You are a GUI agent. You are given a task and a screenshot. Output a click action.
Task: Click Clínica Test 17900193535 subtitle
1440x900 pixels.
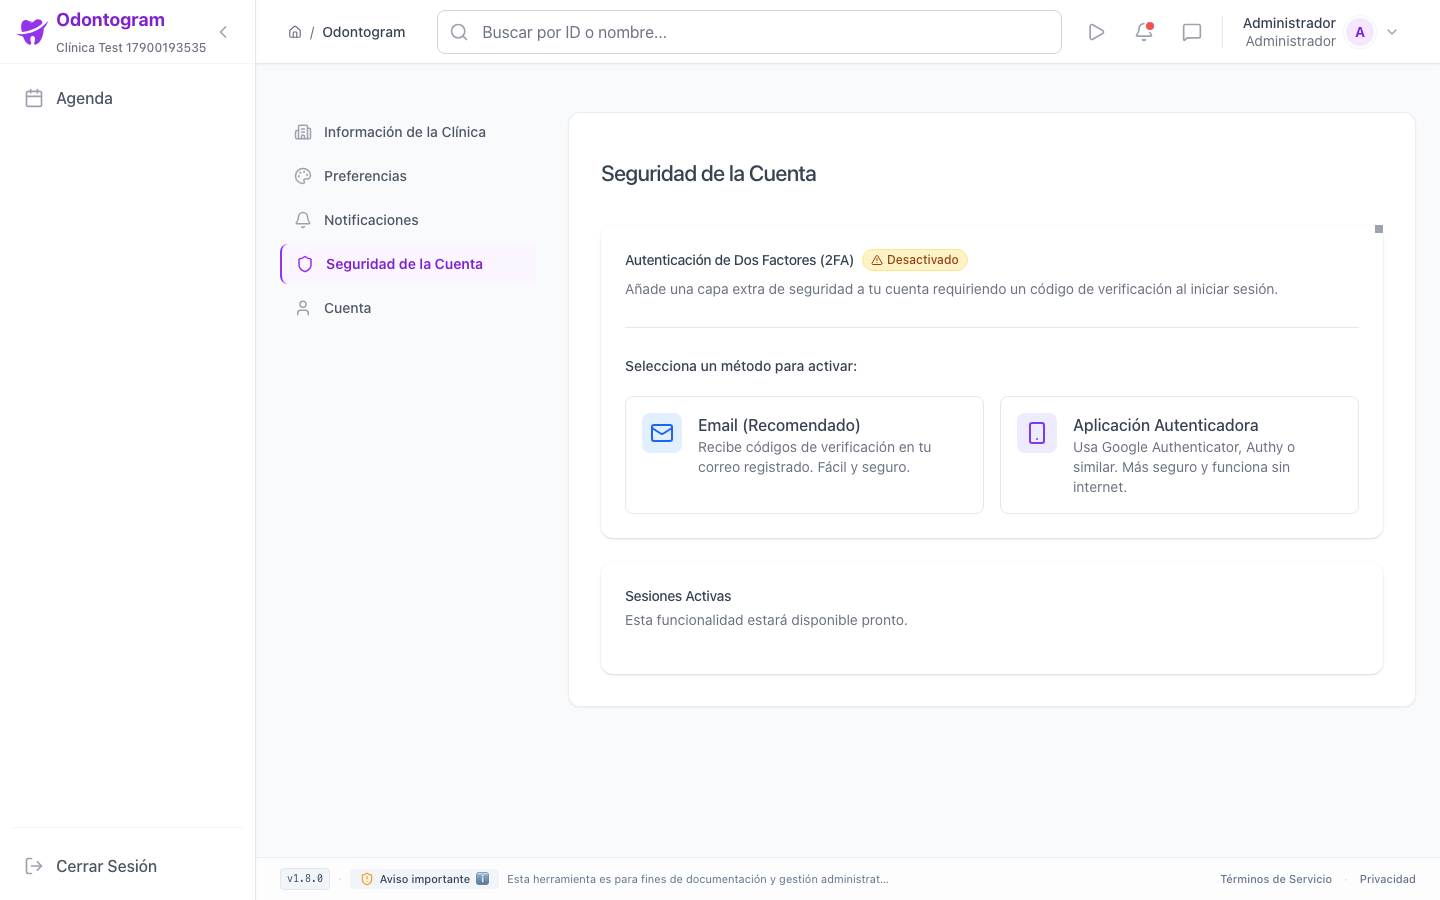pyautogui.click(x=131, y=47)
